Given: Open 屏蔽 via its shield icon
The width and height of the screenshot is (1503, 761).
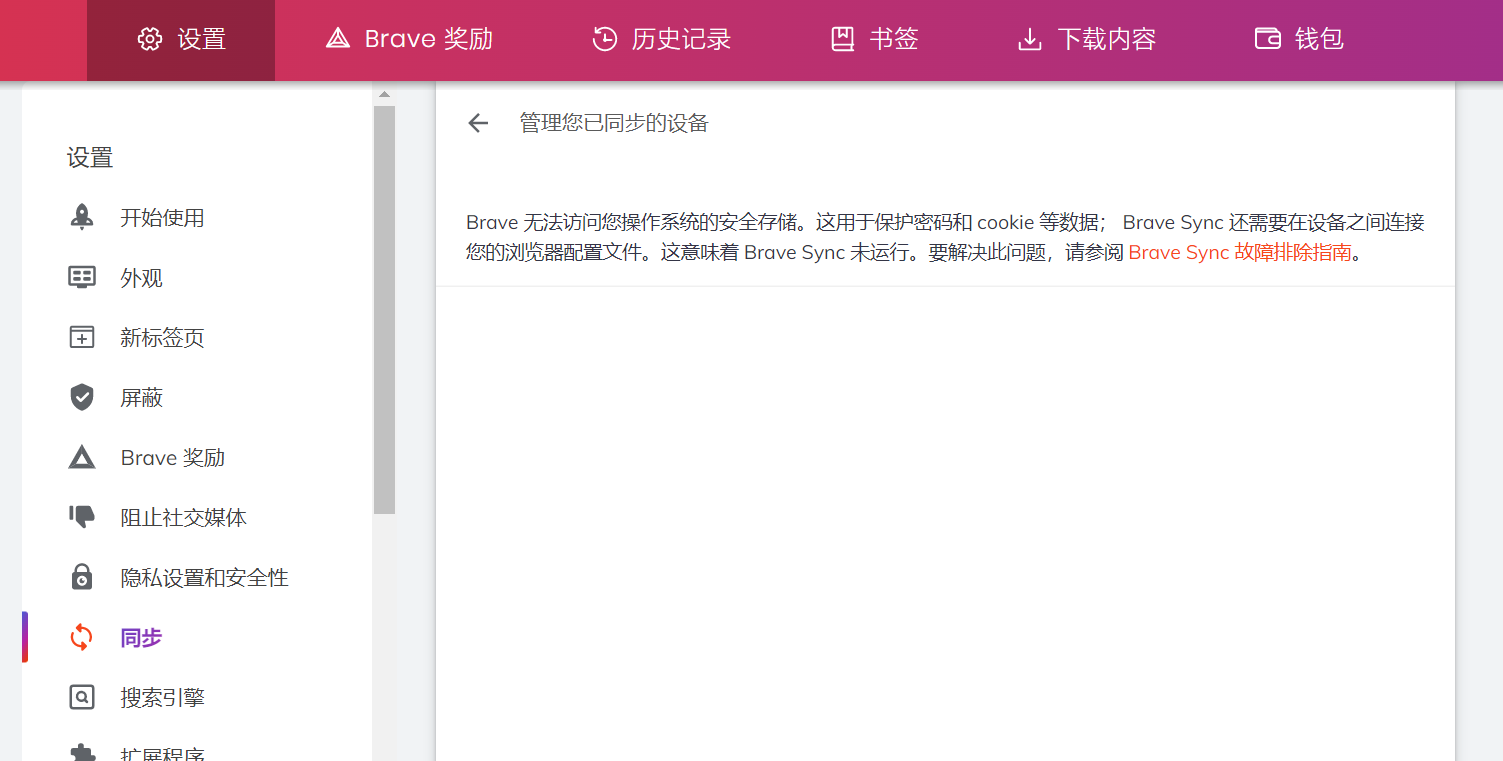Looking at the screenshot, I should click(x=82, y=398).
